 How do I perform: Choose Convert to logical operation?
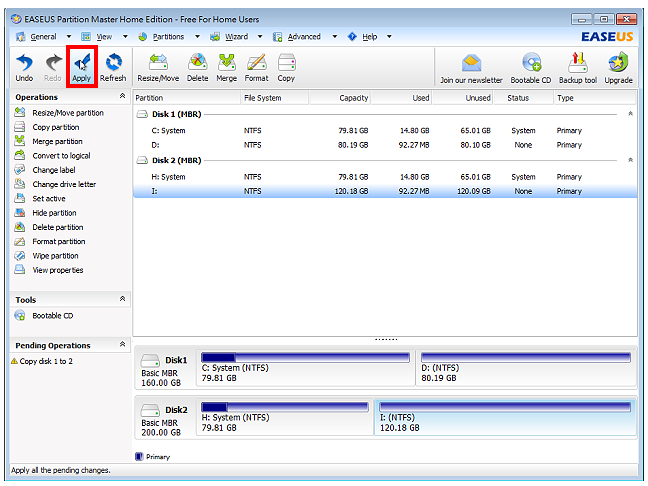click(52, 156)
